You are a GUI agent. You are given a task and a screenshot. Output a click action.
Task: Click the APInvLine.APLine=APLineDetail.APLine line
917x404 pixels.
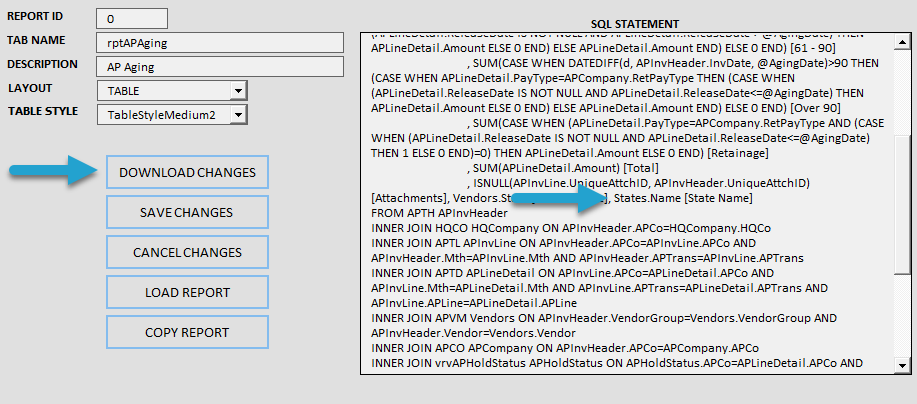[x=474, y=303]
